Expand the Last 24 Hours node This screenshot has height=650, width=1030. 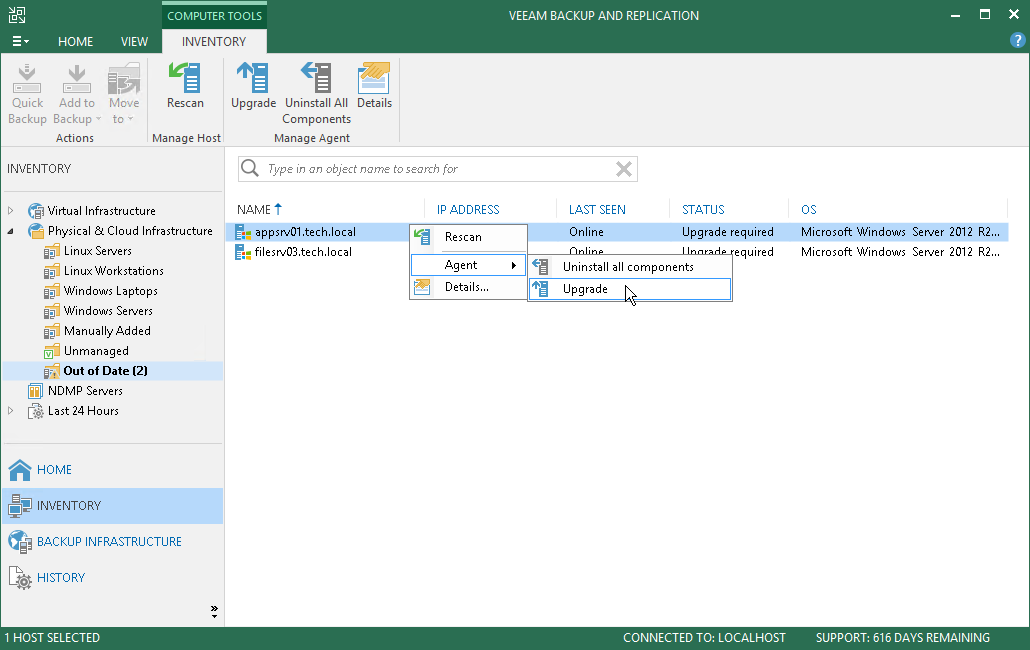11,411
